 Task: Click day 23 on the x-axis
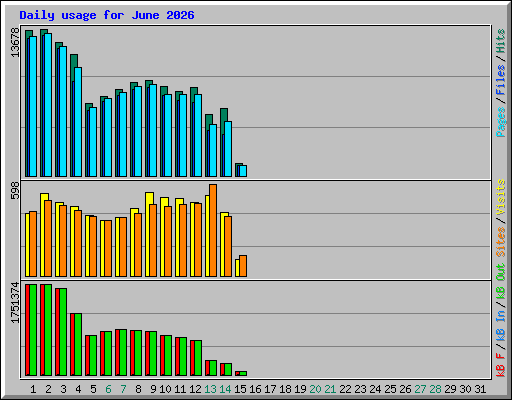360,389
